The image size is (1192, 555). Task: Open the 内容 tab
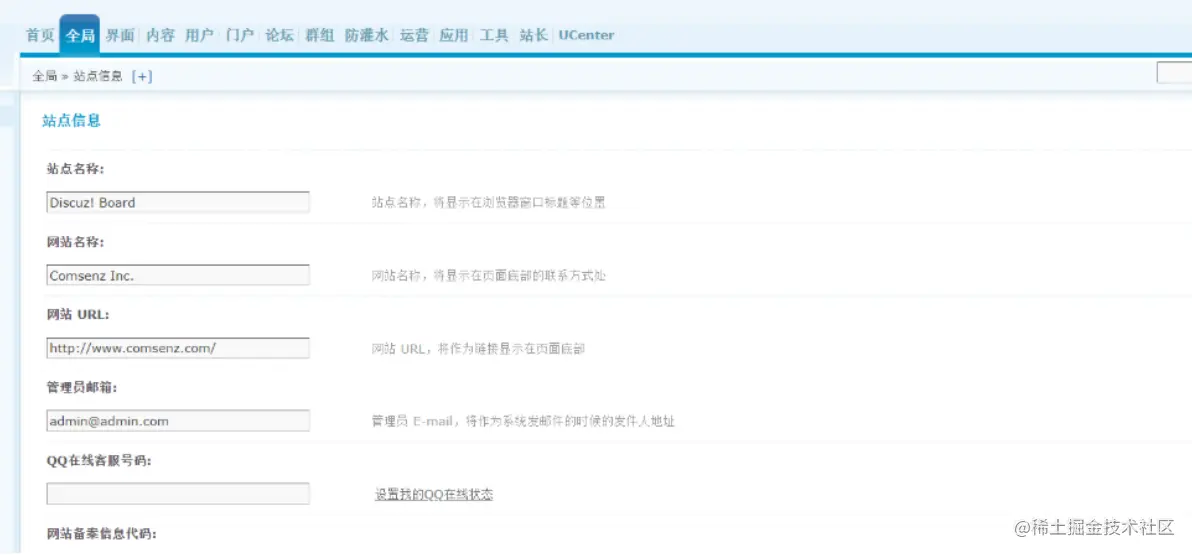pyautogui.click(x=160, y=35)
